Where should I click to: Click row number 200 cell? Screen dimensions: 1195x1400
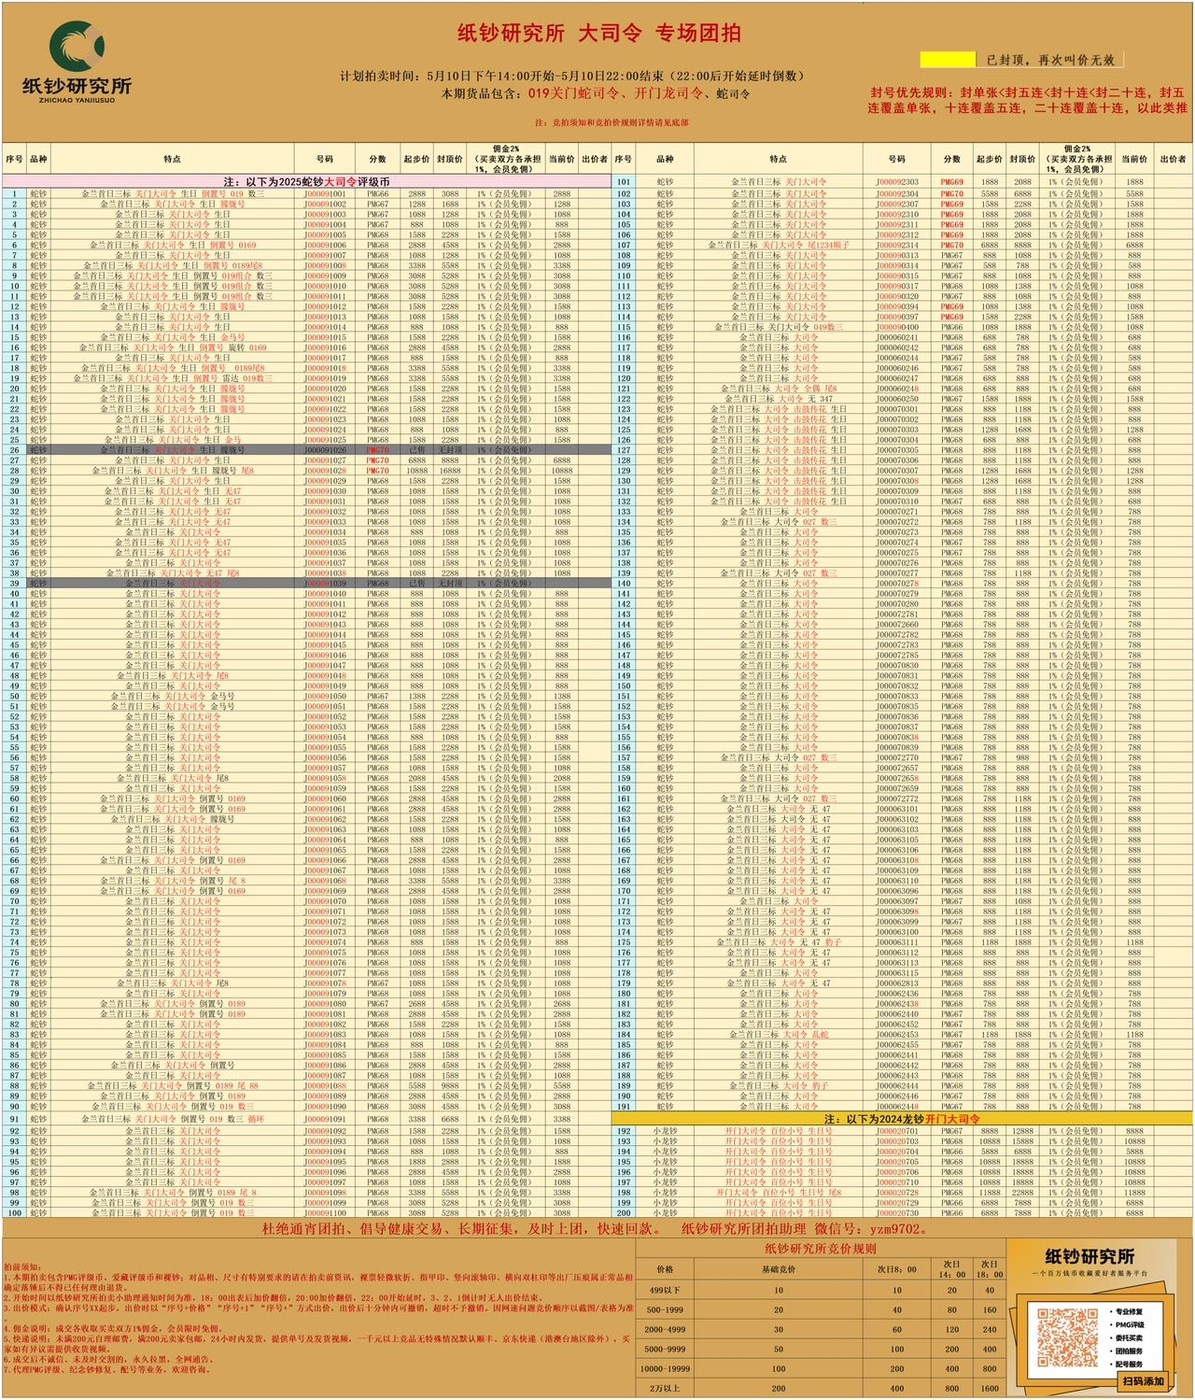[x=624, y=1213]
